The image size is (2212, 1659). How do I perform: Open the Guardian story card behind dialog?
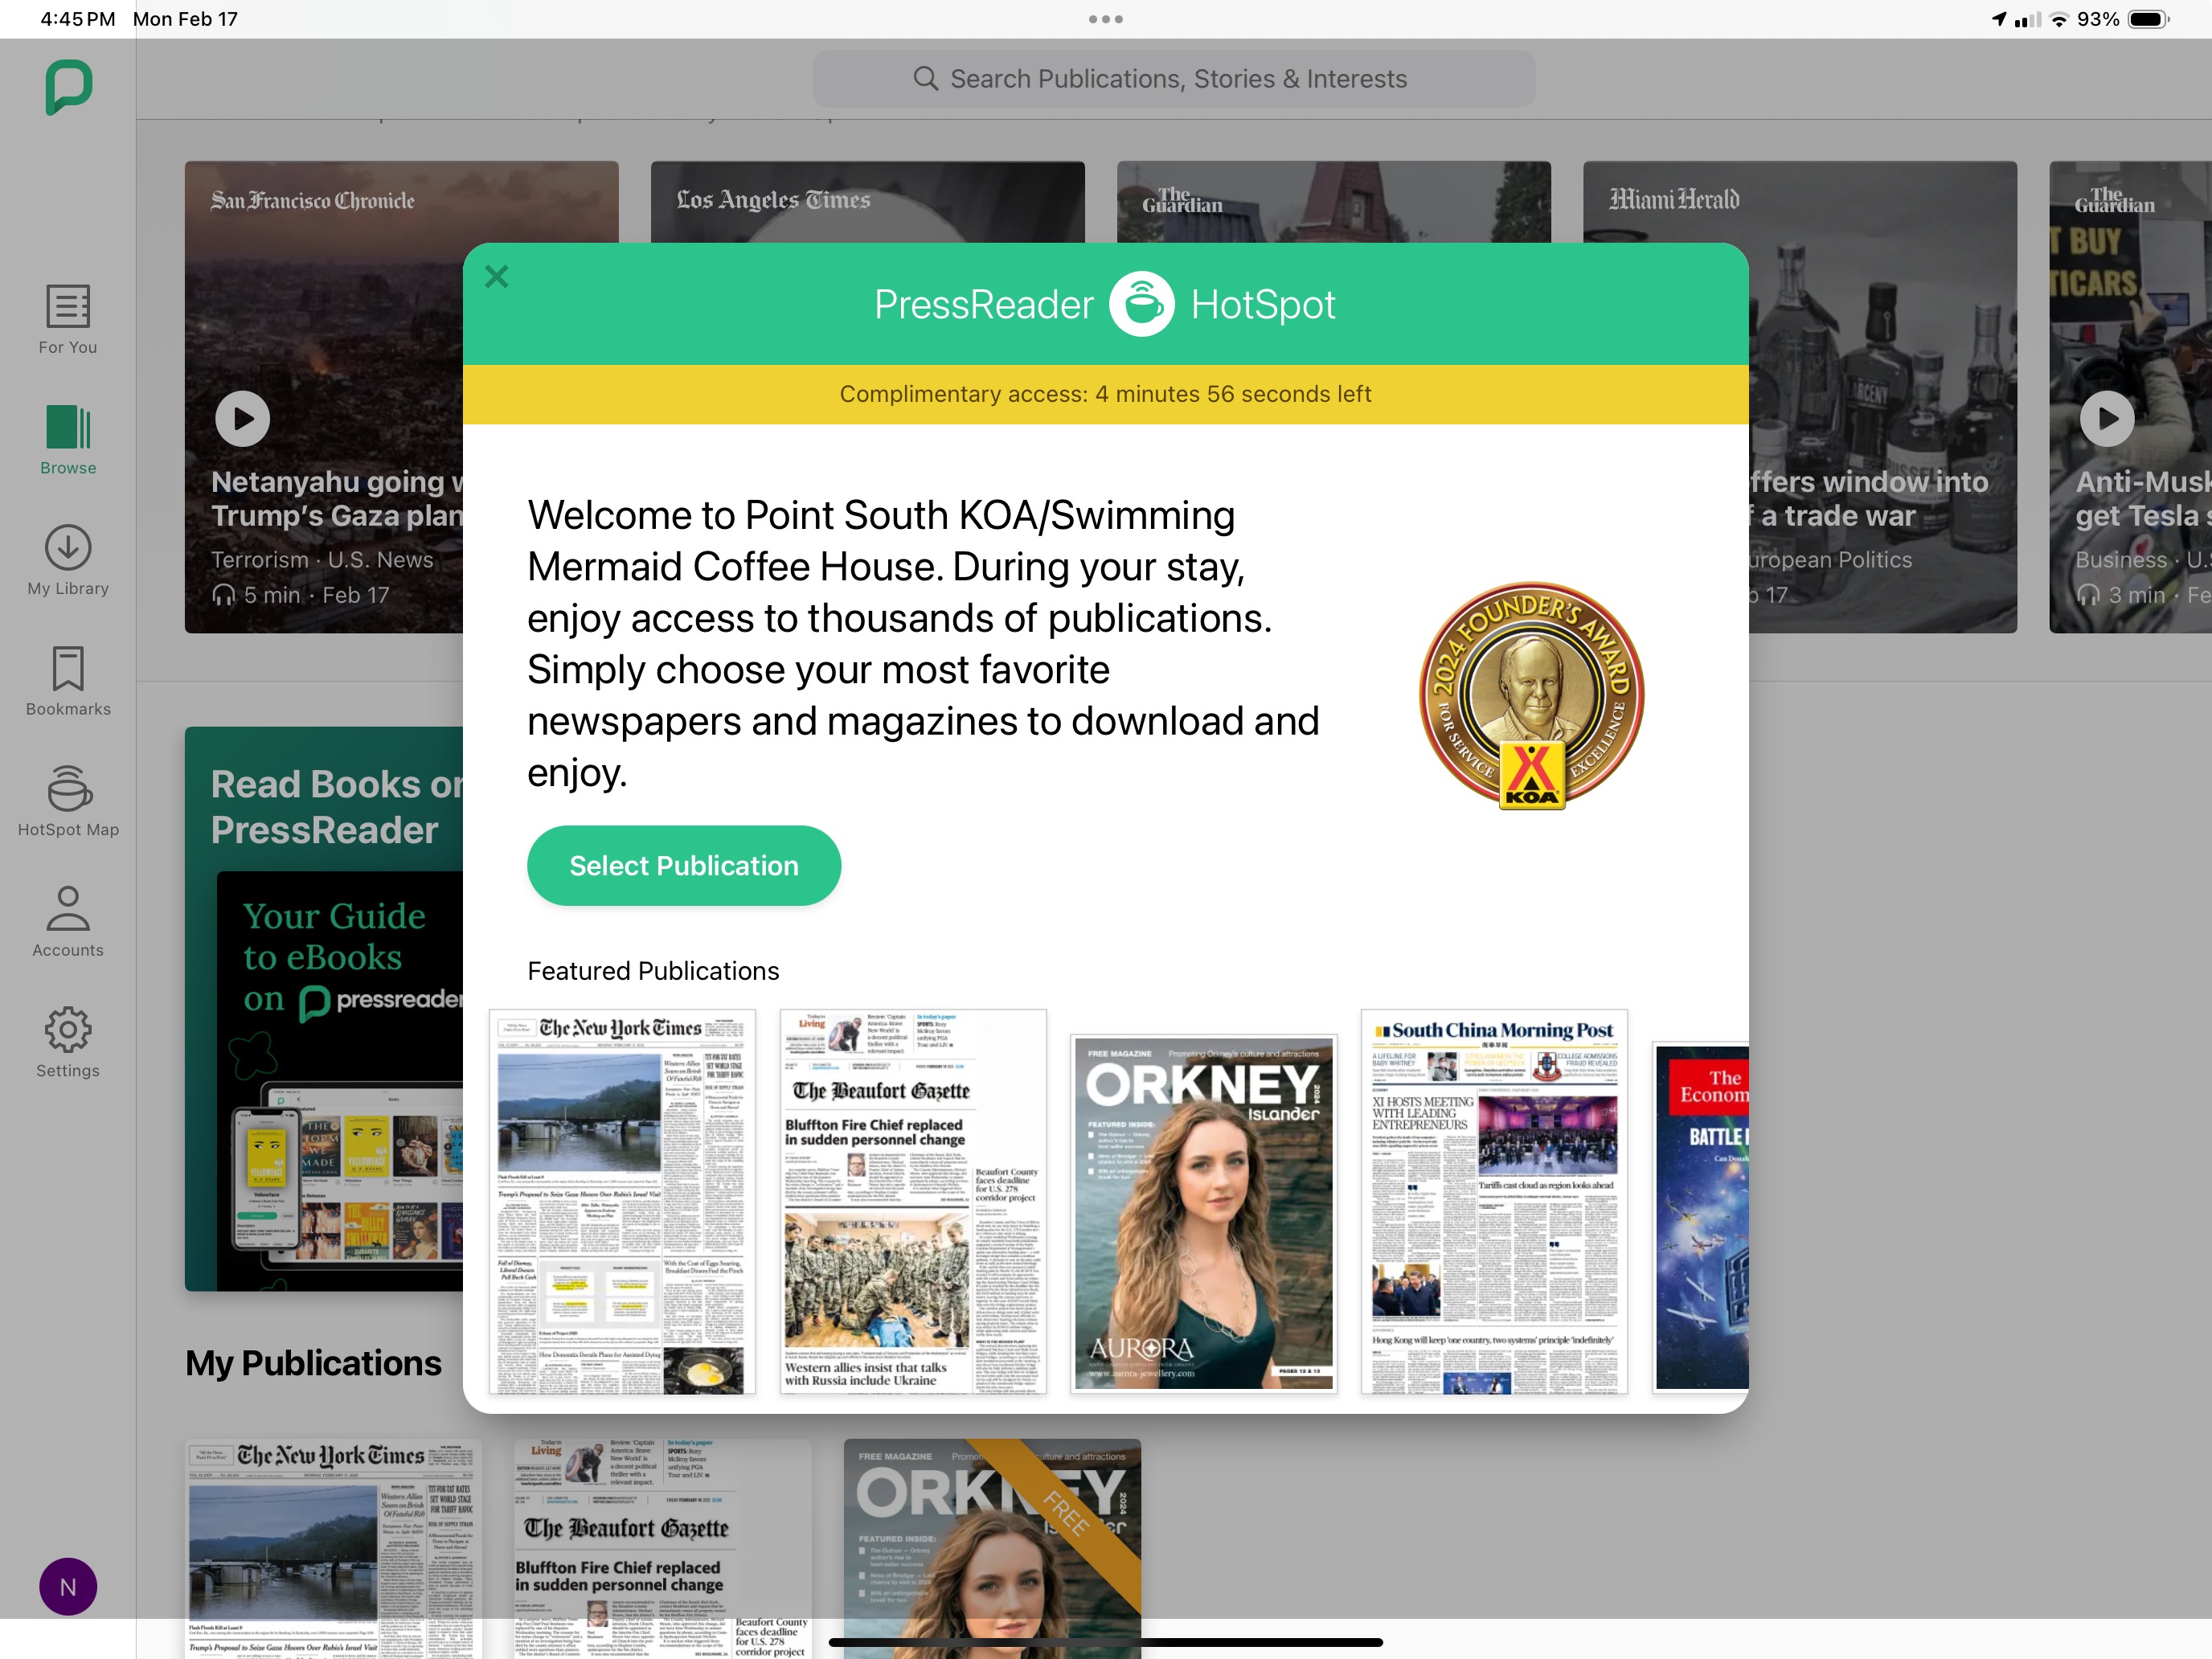[1334, 202]
